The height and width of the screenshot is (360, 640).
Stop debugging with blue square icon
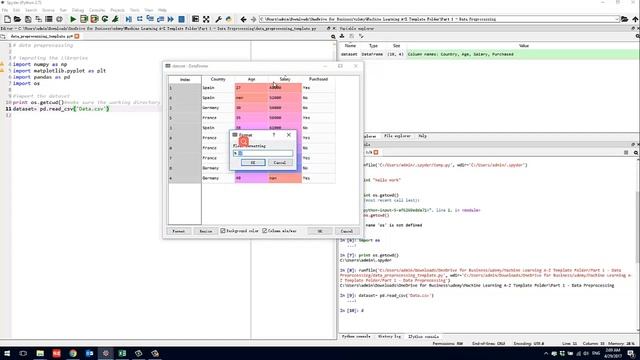tap(182, 19)
